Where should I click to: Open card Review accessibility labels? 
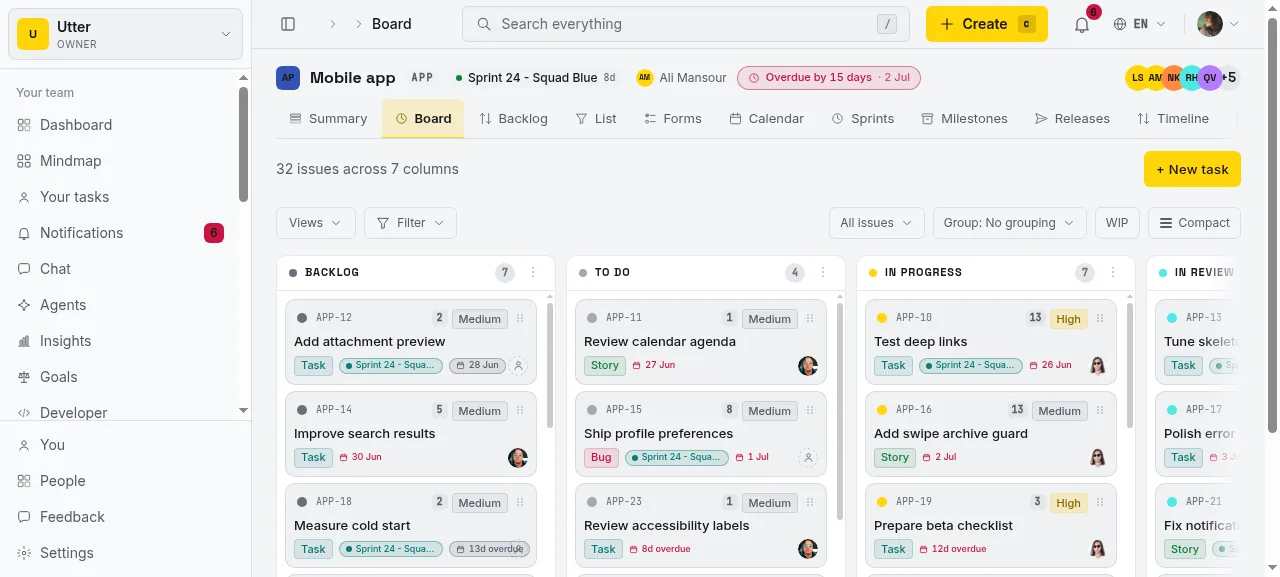(667, 526)
